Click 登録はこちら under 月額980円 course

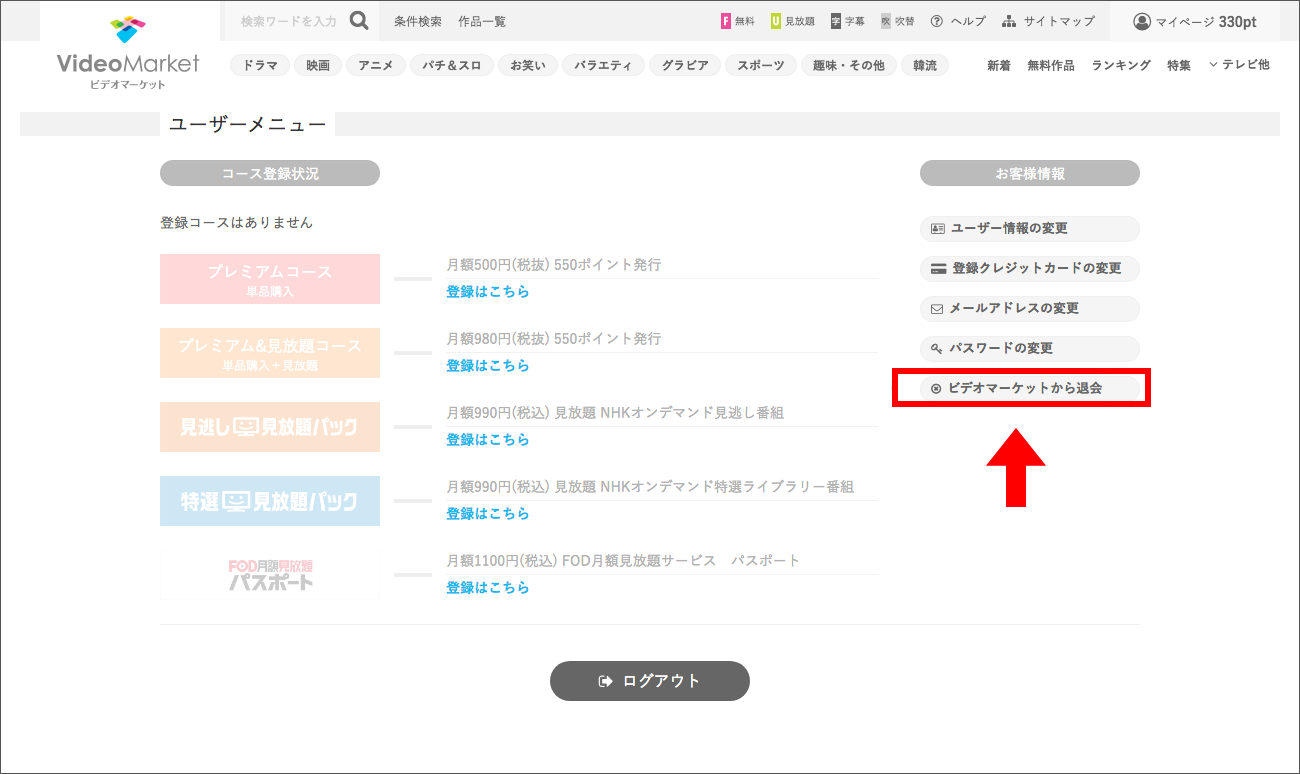pyautogui.click(x=488, y=366)
